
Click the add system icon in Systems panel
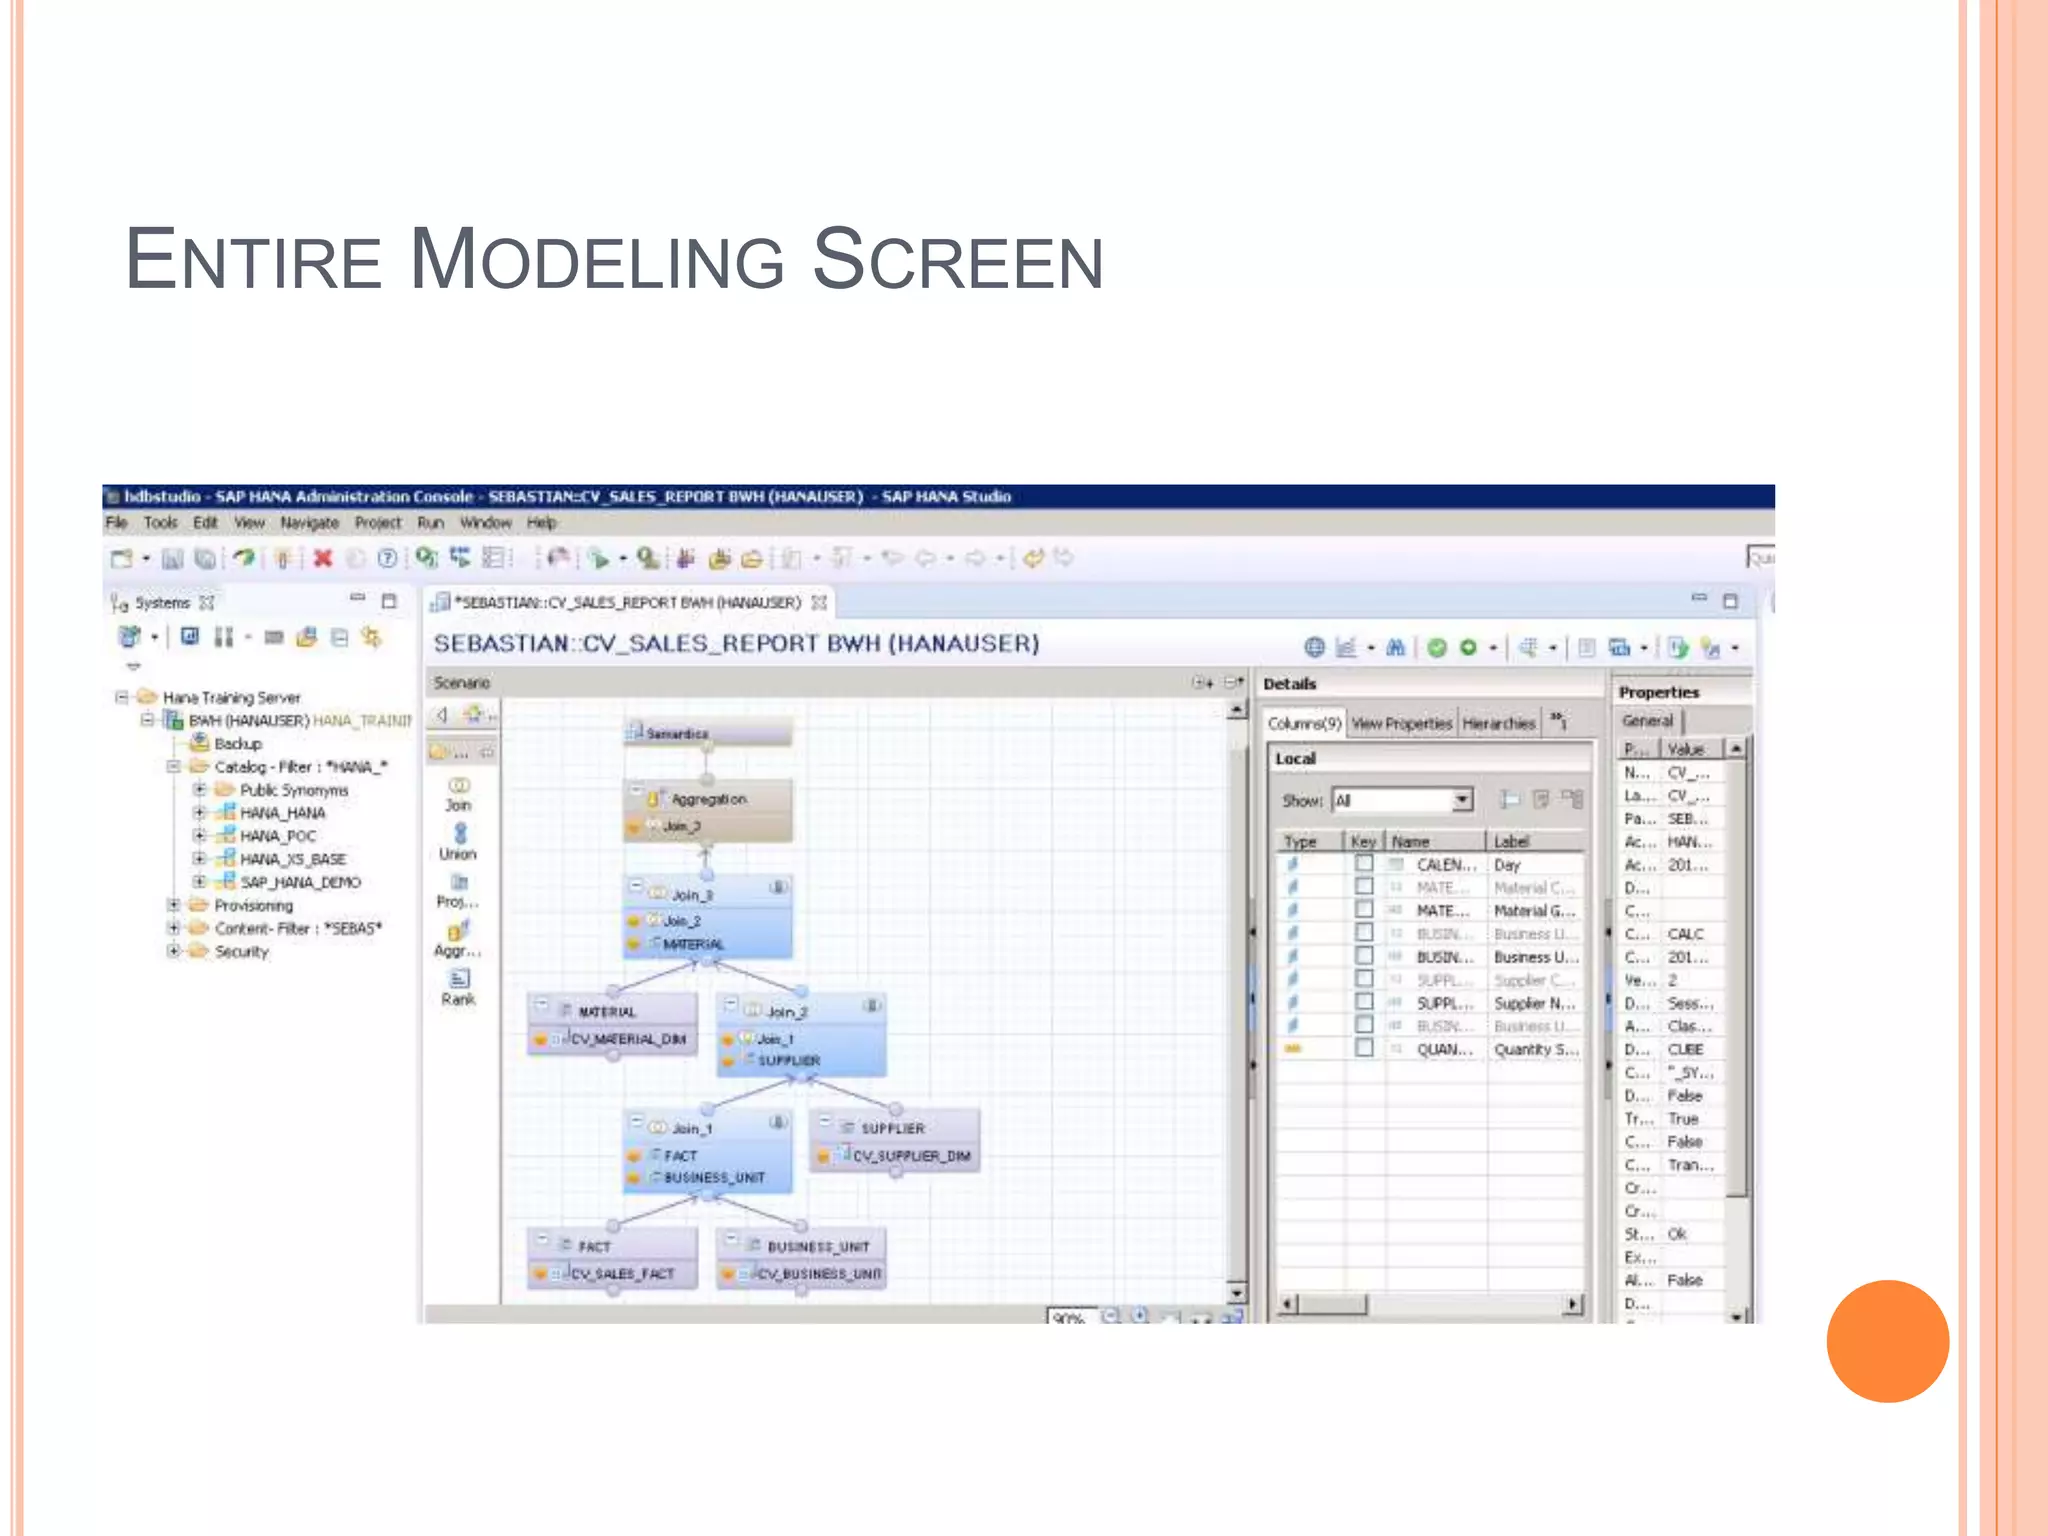coord(129,636)
